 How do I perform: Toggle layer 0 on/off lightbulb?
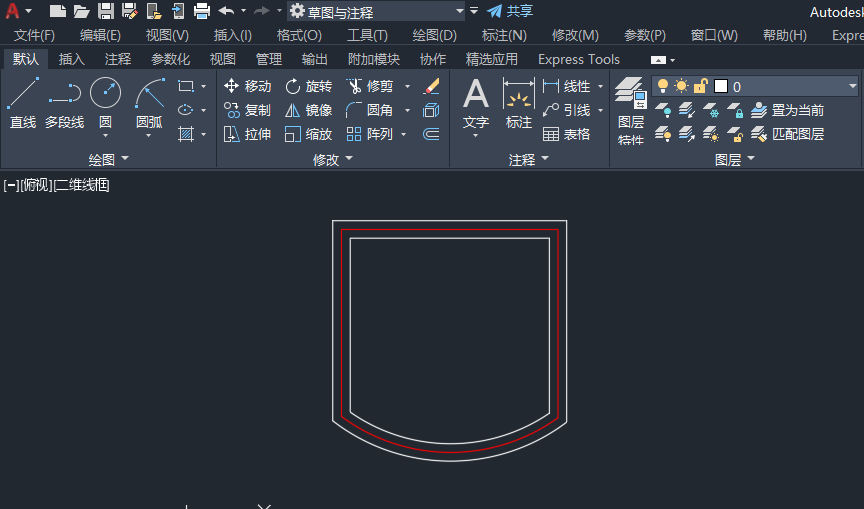(x=663, y=86)
